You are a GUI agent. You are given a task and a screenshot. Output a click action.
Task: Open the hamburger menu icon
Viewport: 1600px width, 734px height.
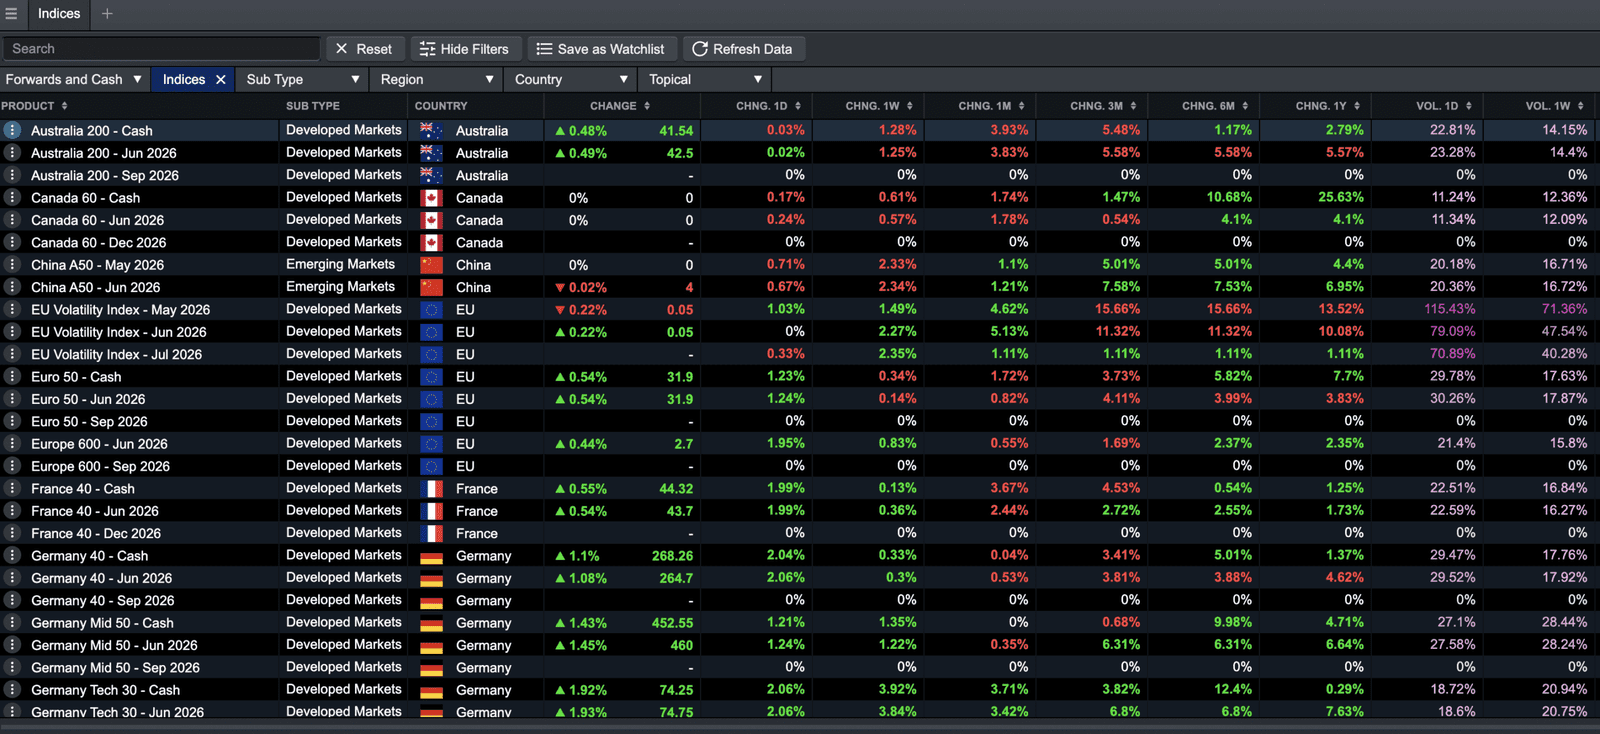point(11,14)
